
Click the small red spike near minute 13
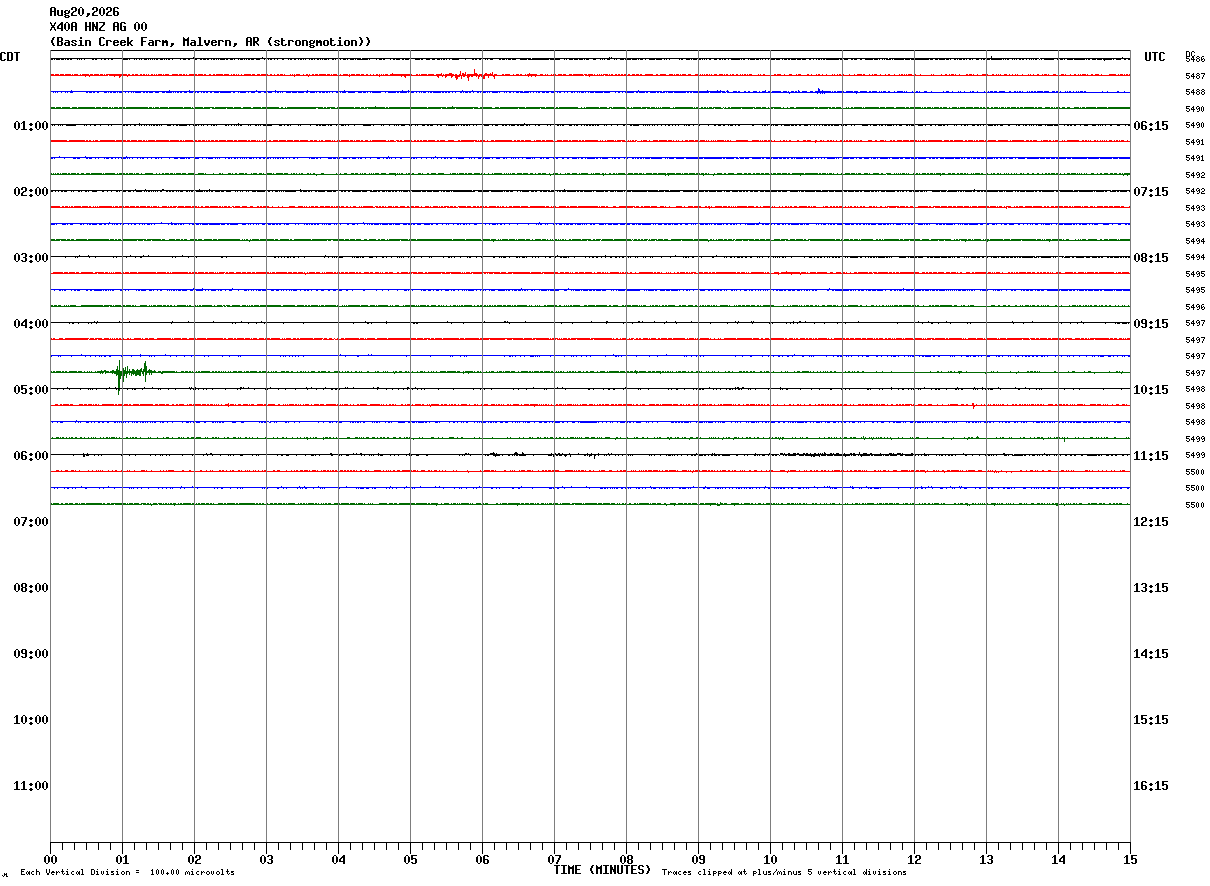tap(973, 405)
